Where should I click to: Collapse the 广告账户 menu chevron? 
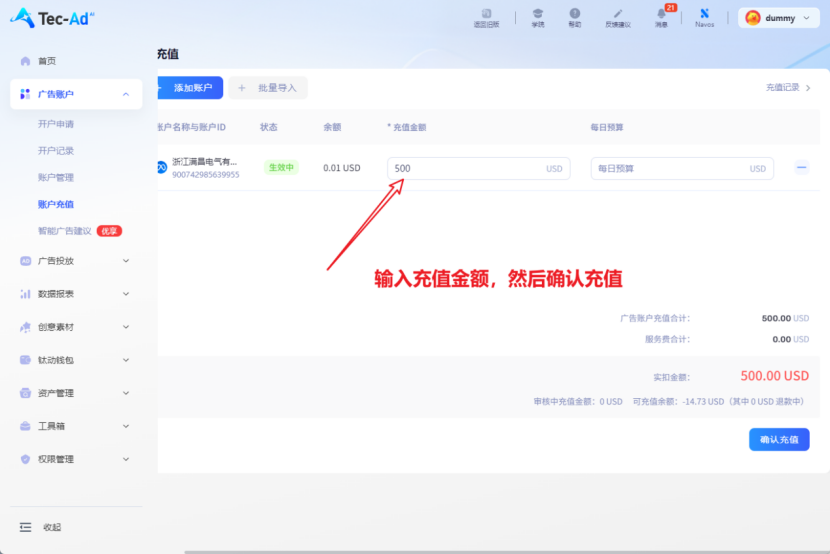[126, 94]
